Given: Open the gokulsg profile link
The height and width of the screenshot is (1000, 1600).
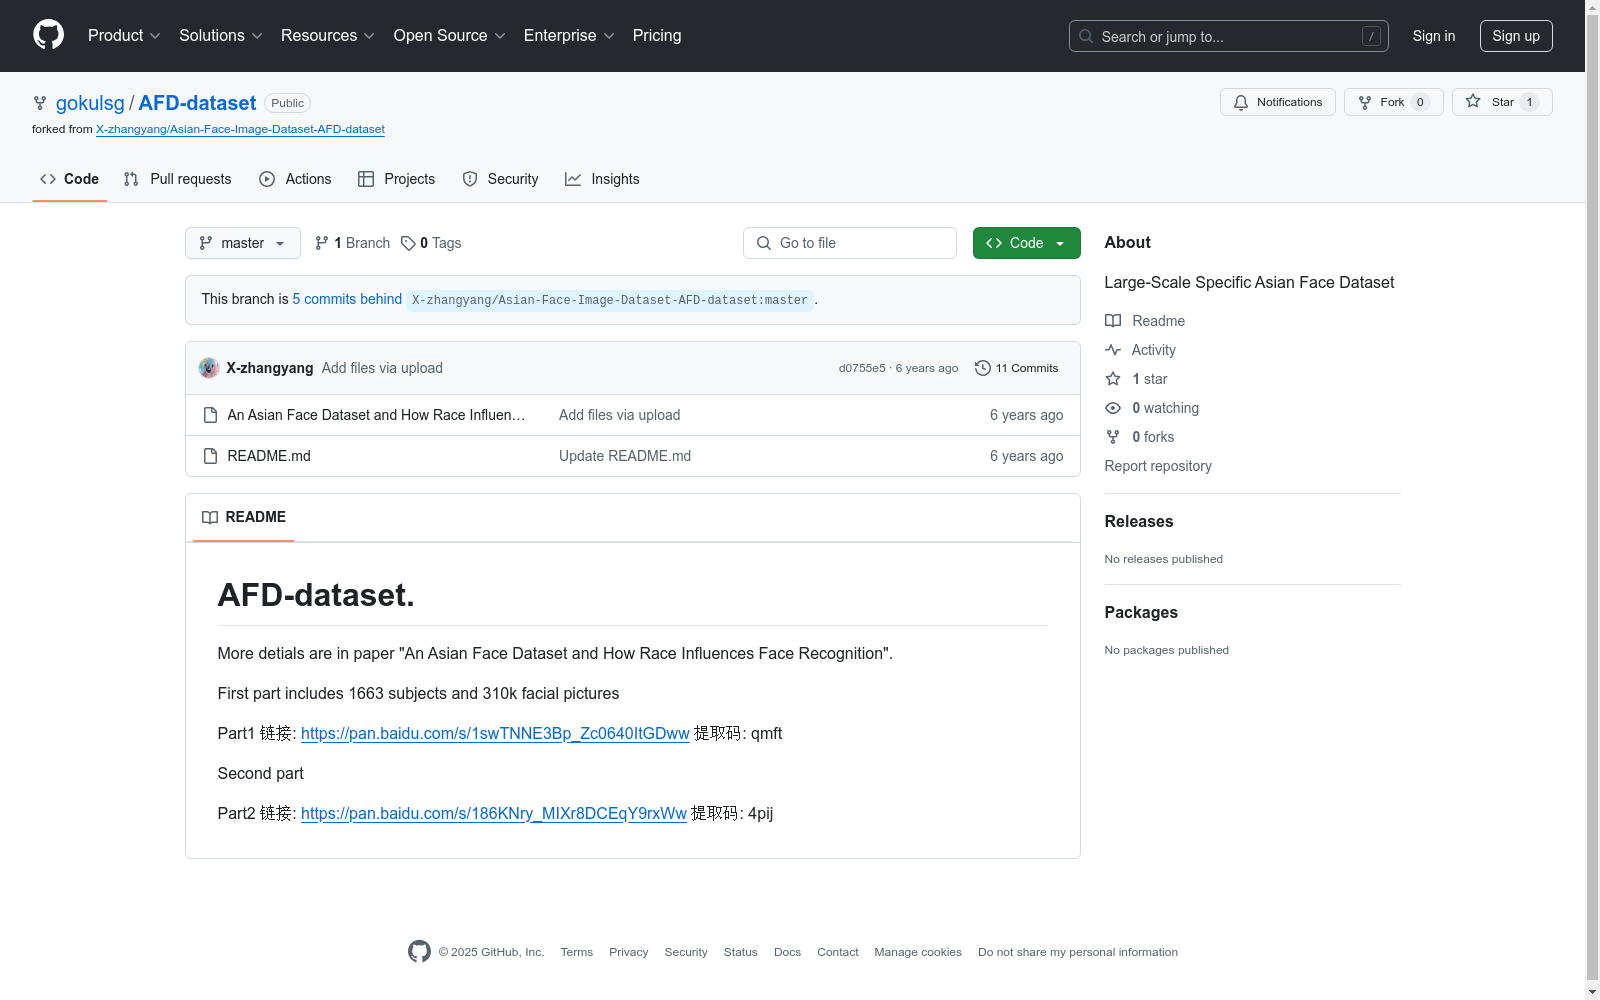Looking at the screenshot, I should (x=90, y=103).
